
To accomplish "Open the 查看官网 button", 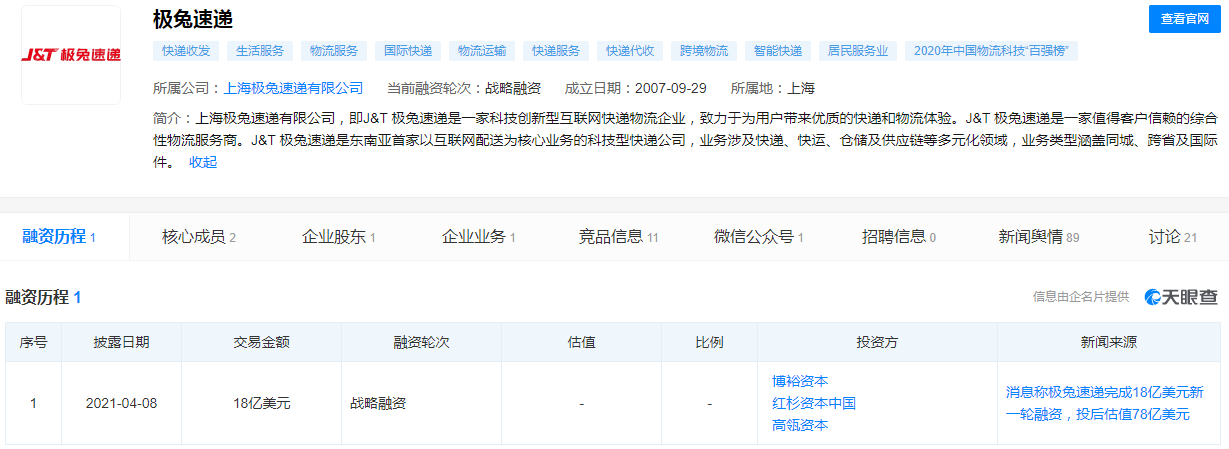I will point(1185,19).
